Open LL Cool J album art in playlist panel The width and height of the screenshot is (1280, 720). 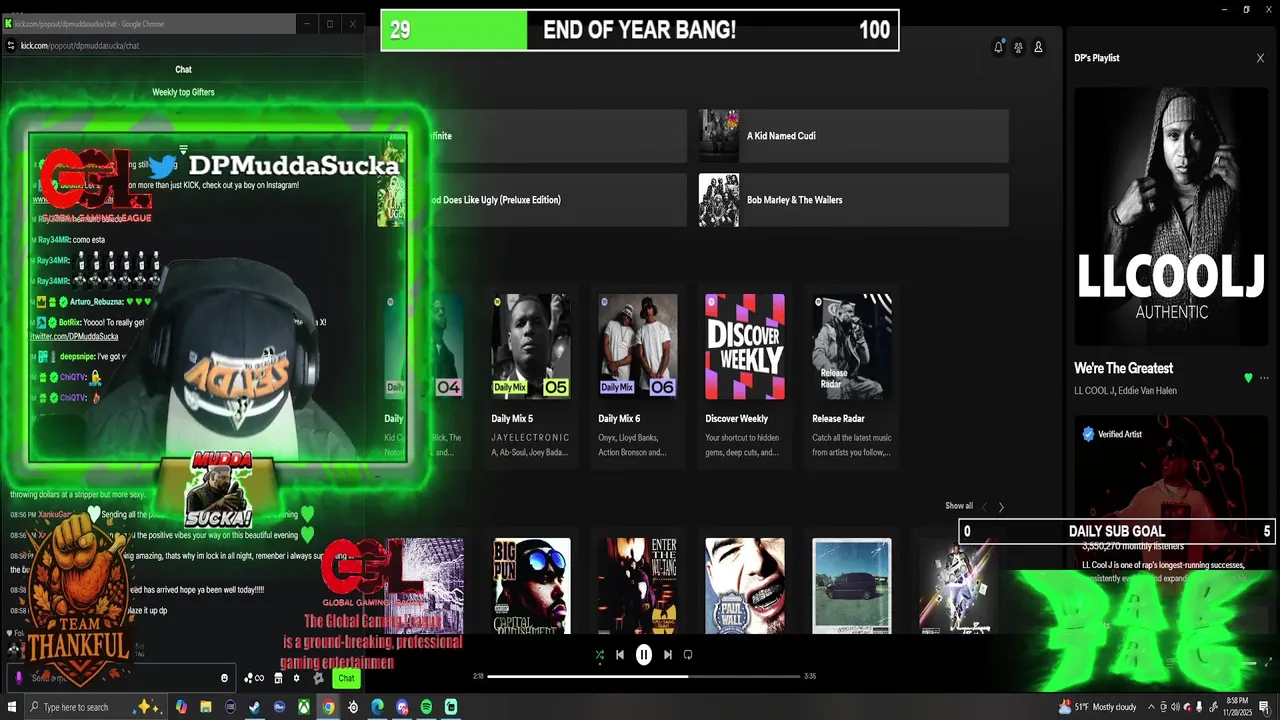click(x=1171, y=216)
